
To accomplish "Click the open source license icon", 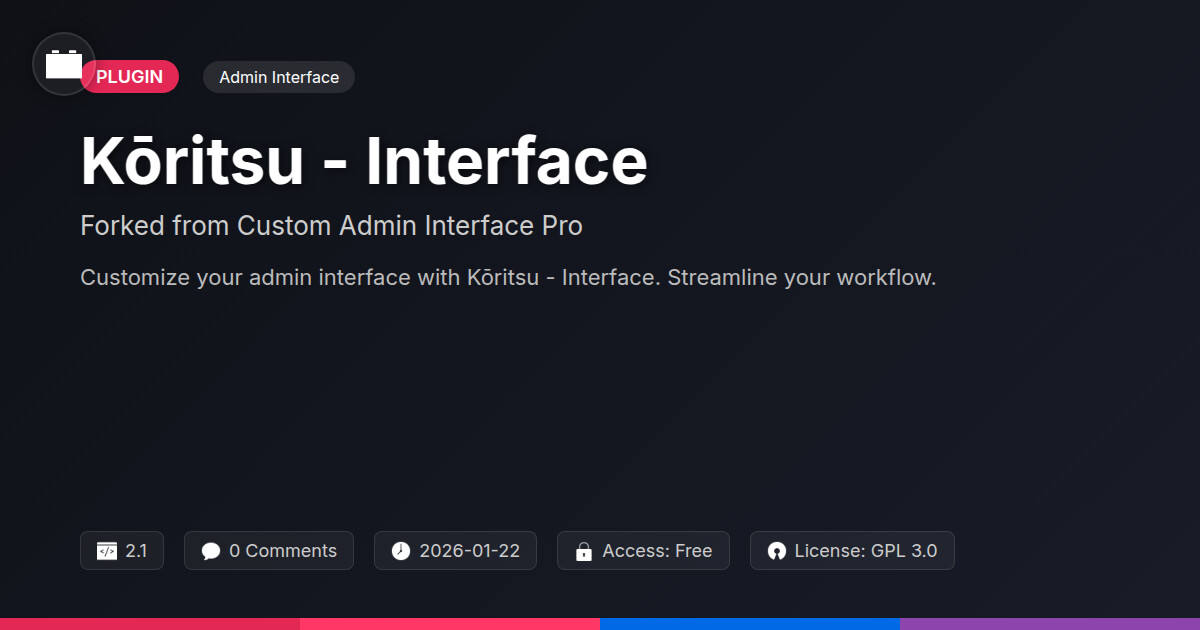I will pos(777,551).
